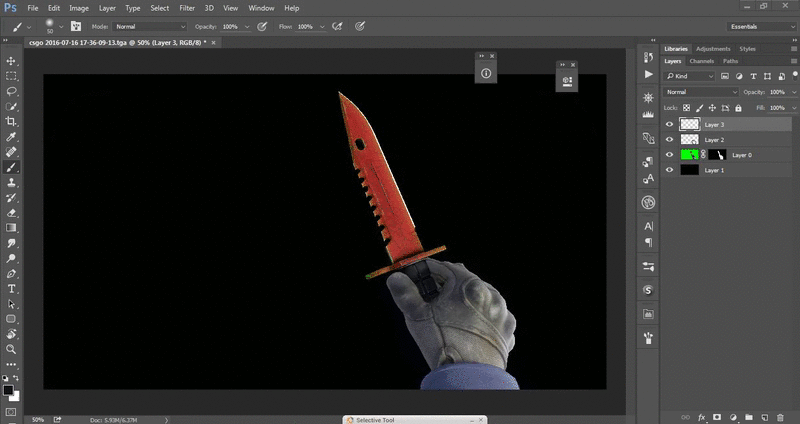Toggle lock image pixels brush icon
This screenshot has height=424, width=800.
699,108
